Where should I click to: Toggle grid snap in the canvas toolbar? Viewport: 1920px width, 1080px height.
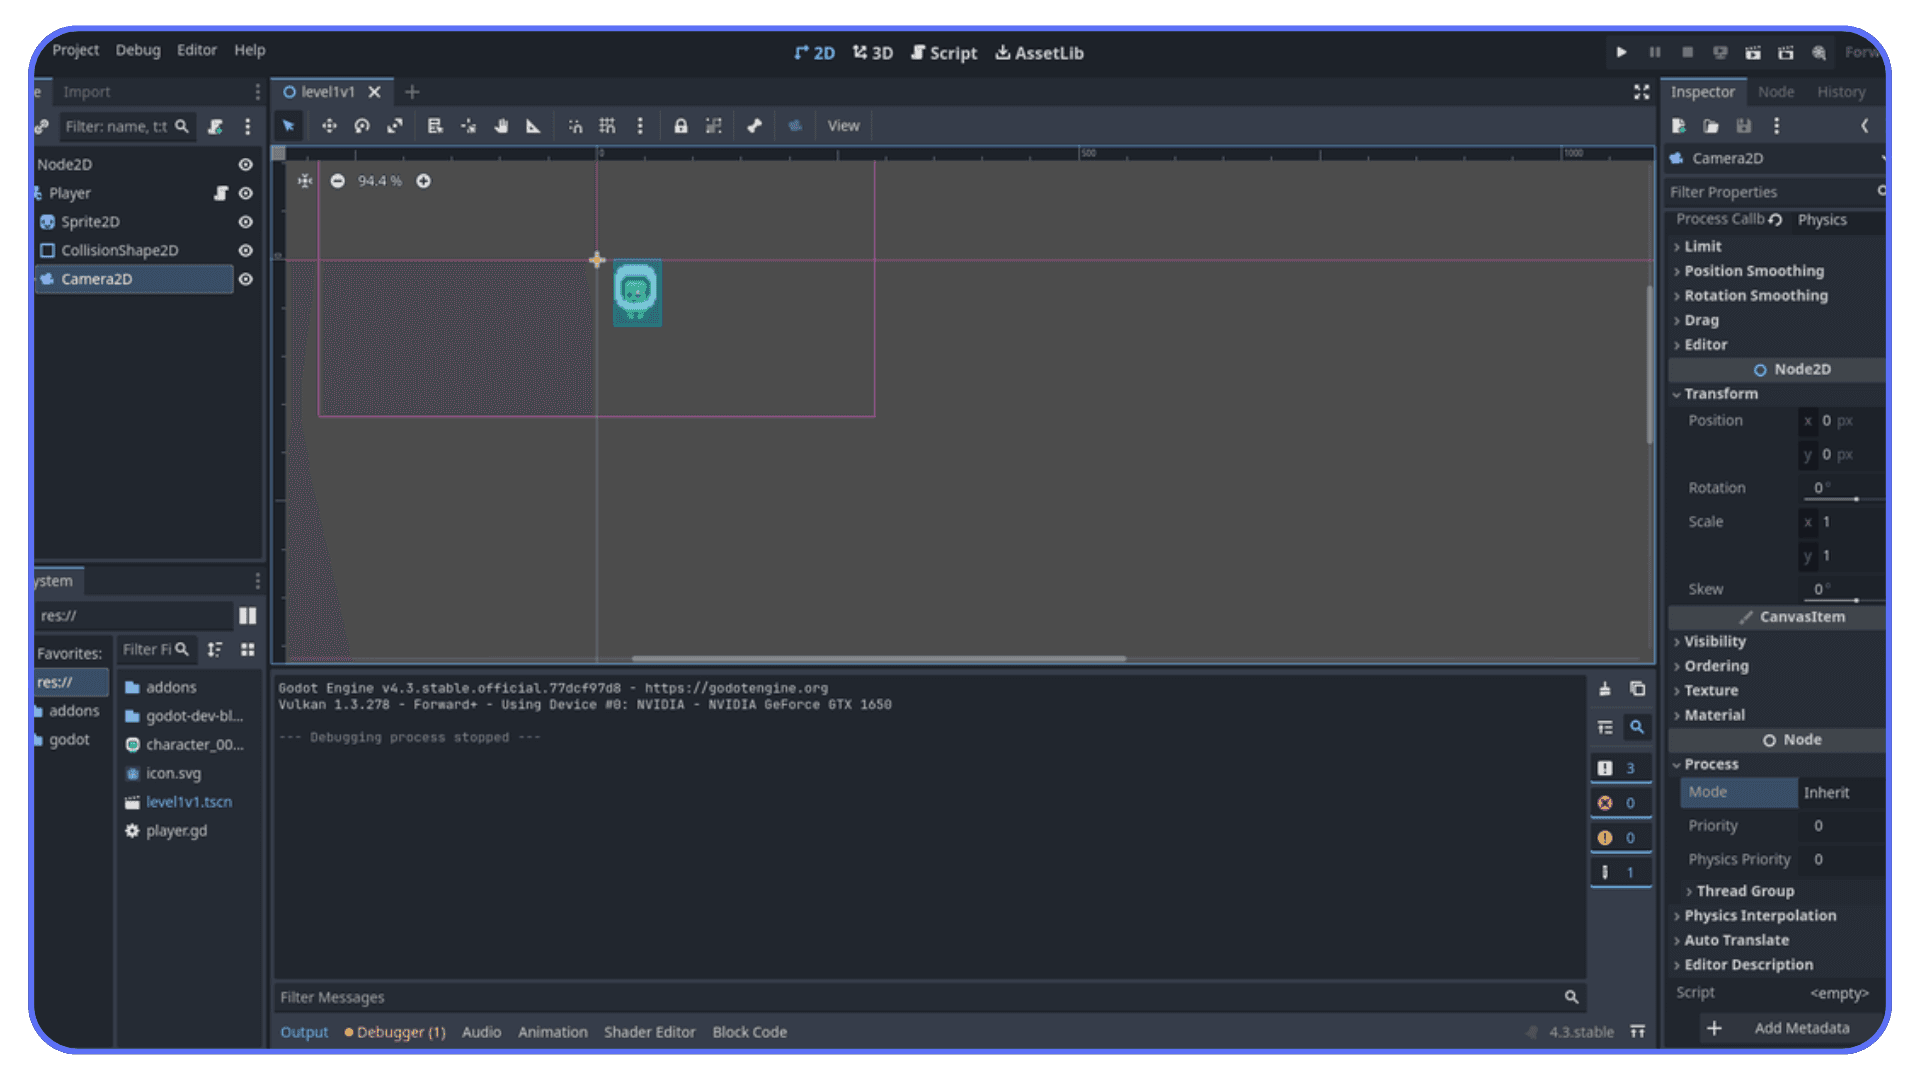pyautogui.click(x=607, y=125)
